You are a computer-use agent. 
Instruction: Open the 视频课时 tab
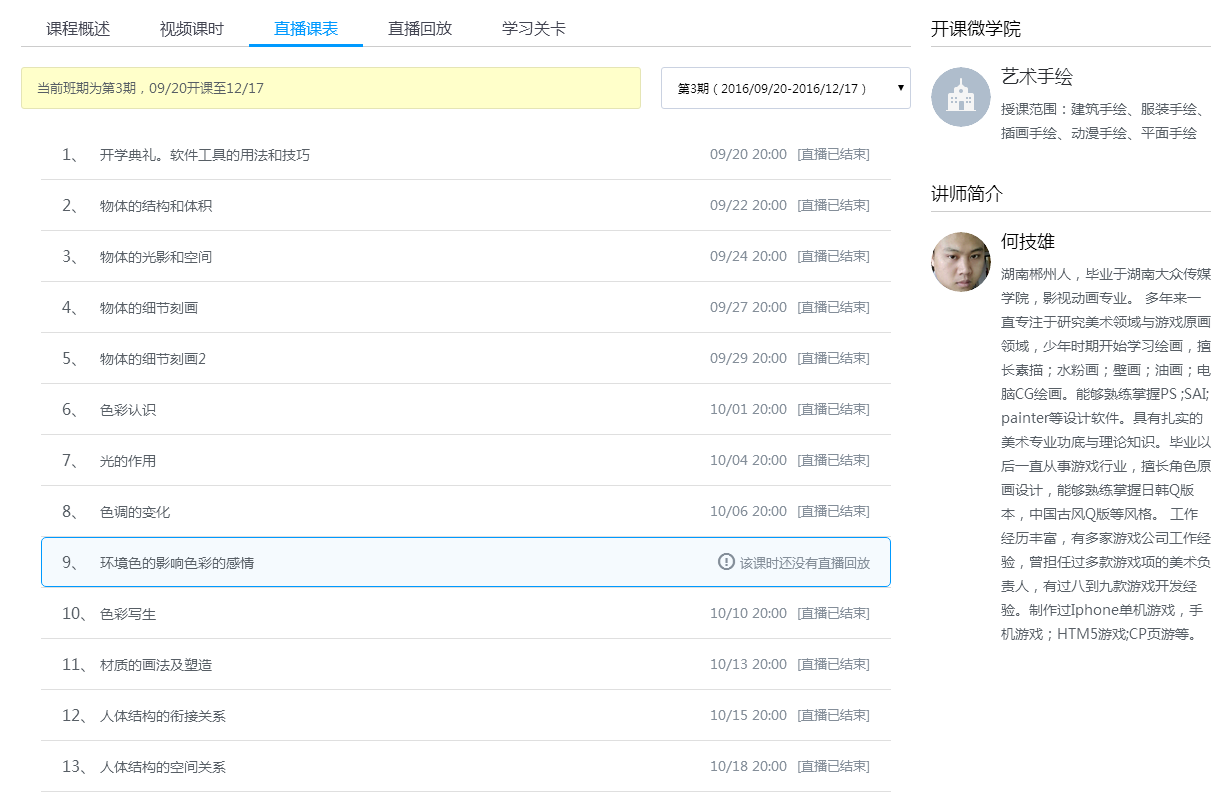pos(191,28)
